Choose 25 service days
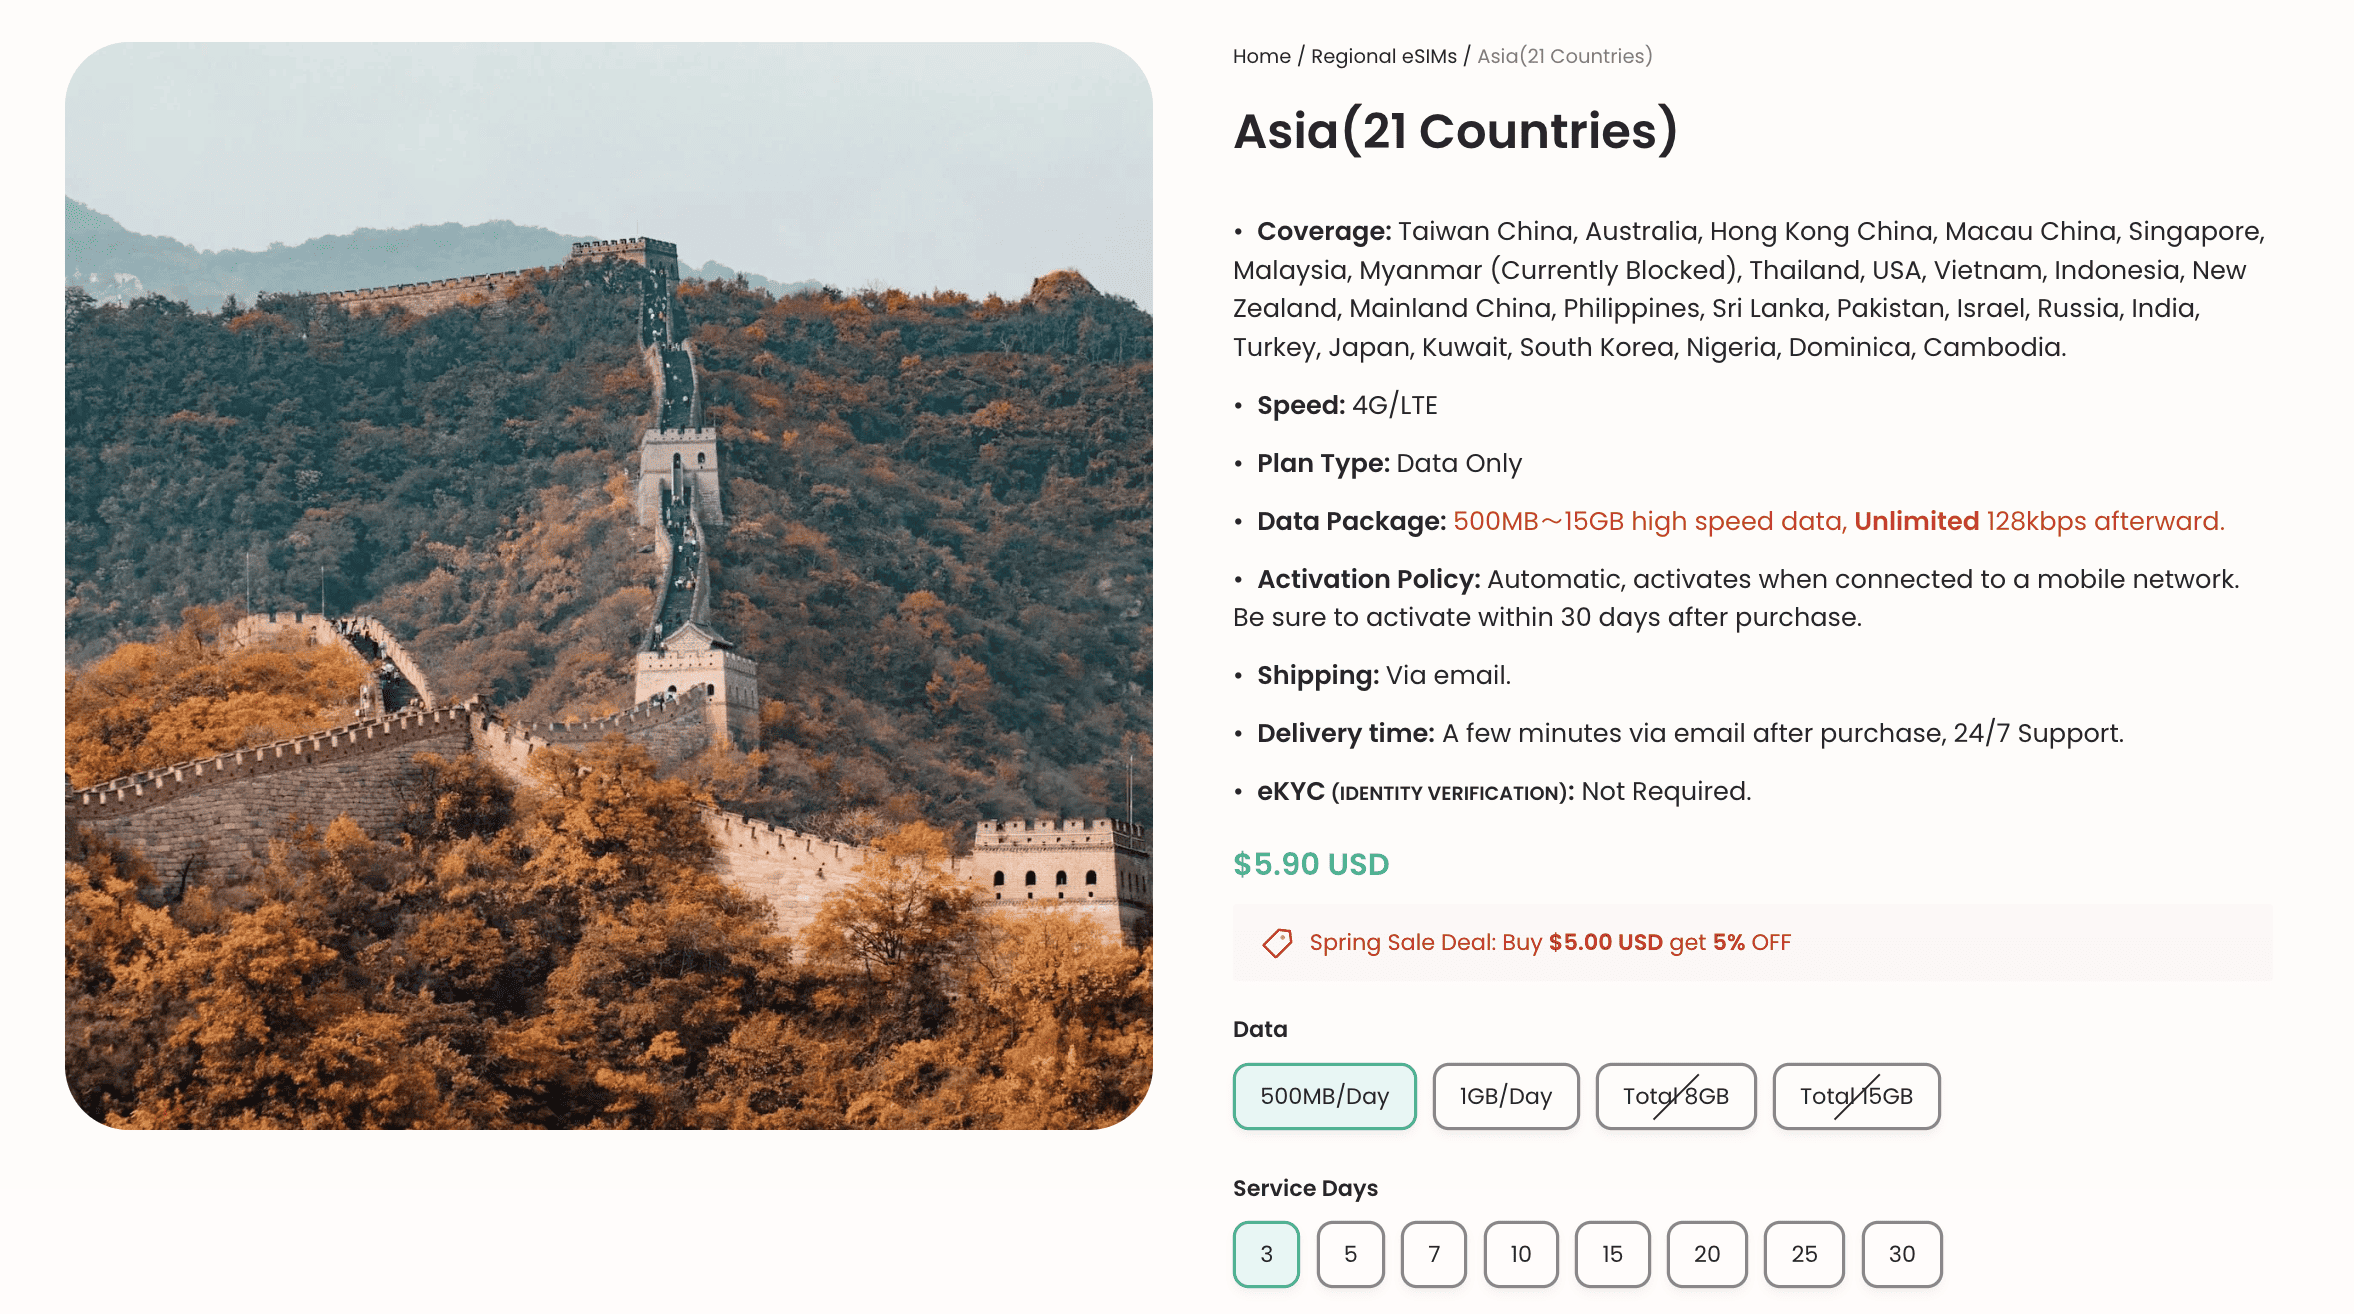This screenshot has height=1314, width=2354. (1804, 1254)
